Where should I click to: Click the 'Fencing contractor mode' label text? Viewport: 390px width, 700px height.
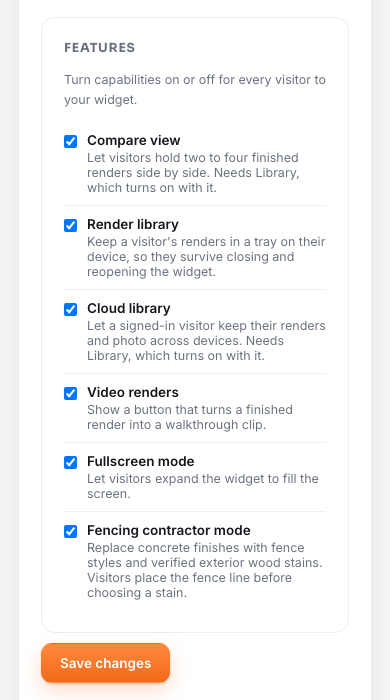point(169,530)
